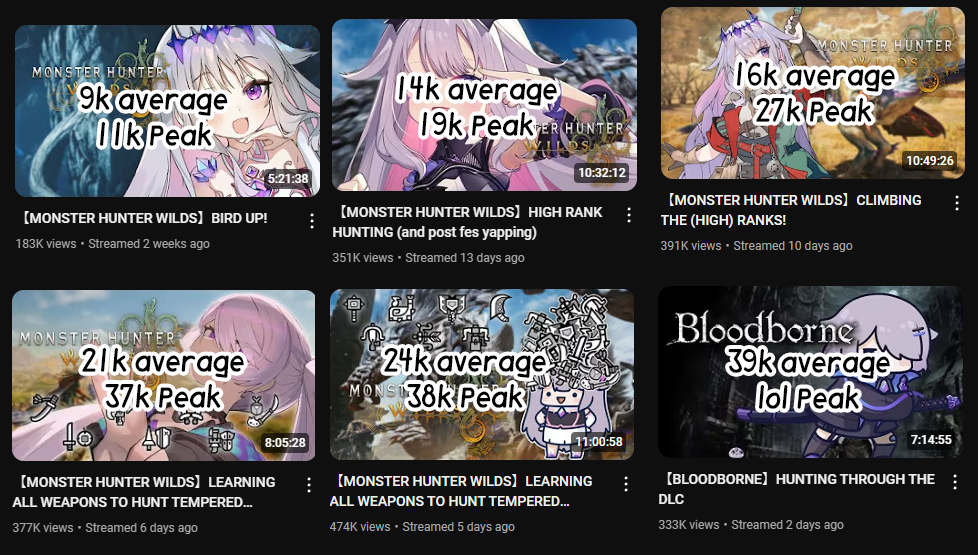978x555 pixels.
Task: Open the 24k average 38k Peak thumbnail
Action: 482,374
